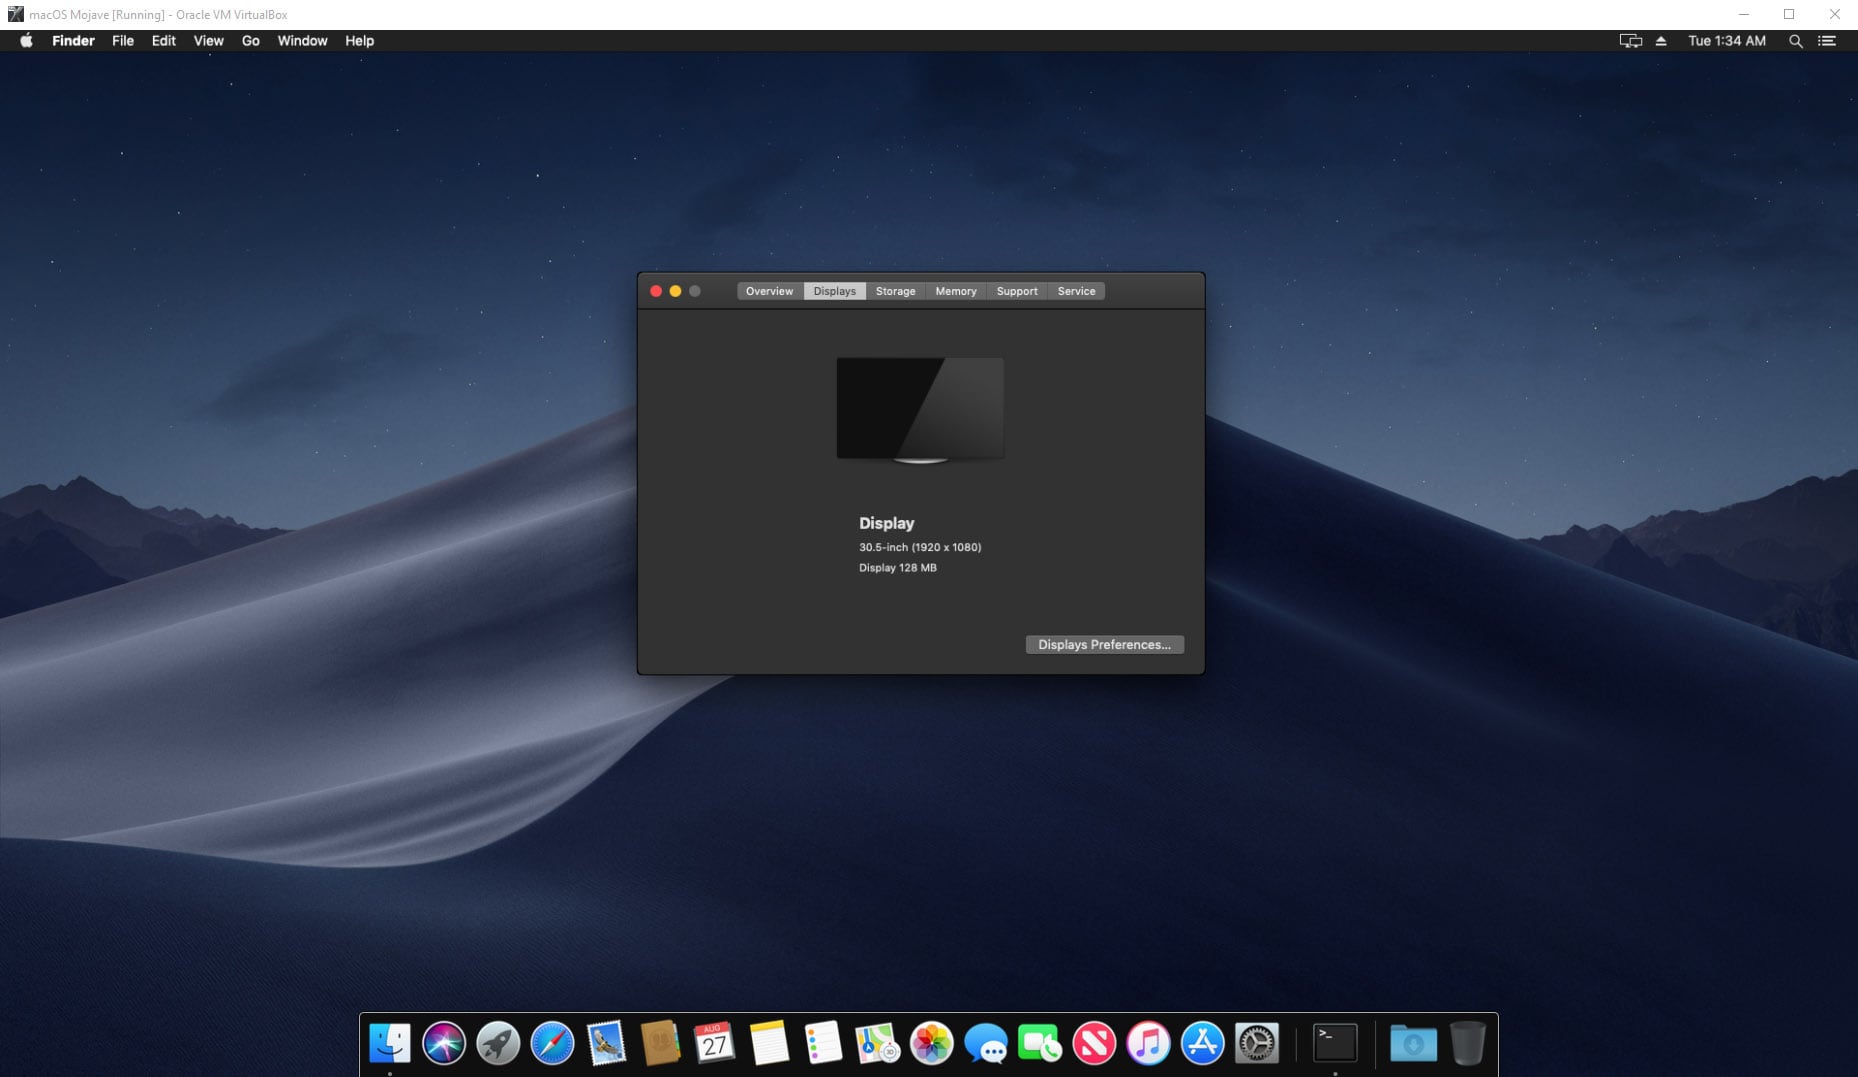Open Messages speech bubble in Dock

click(986, 1044)
